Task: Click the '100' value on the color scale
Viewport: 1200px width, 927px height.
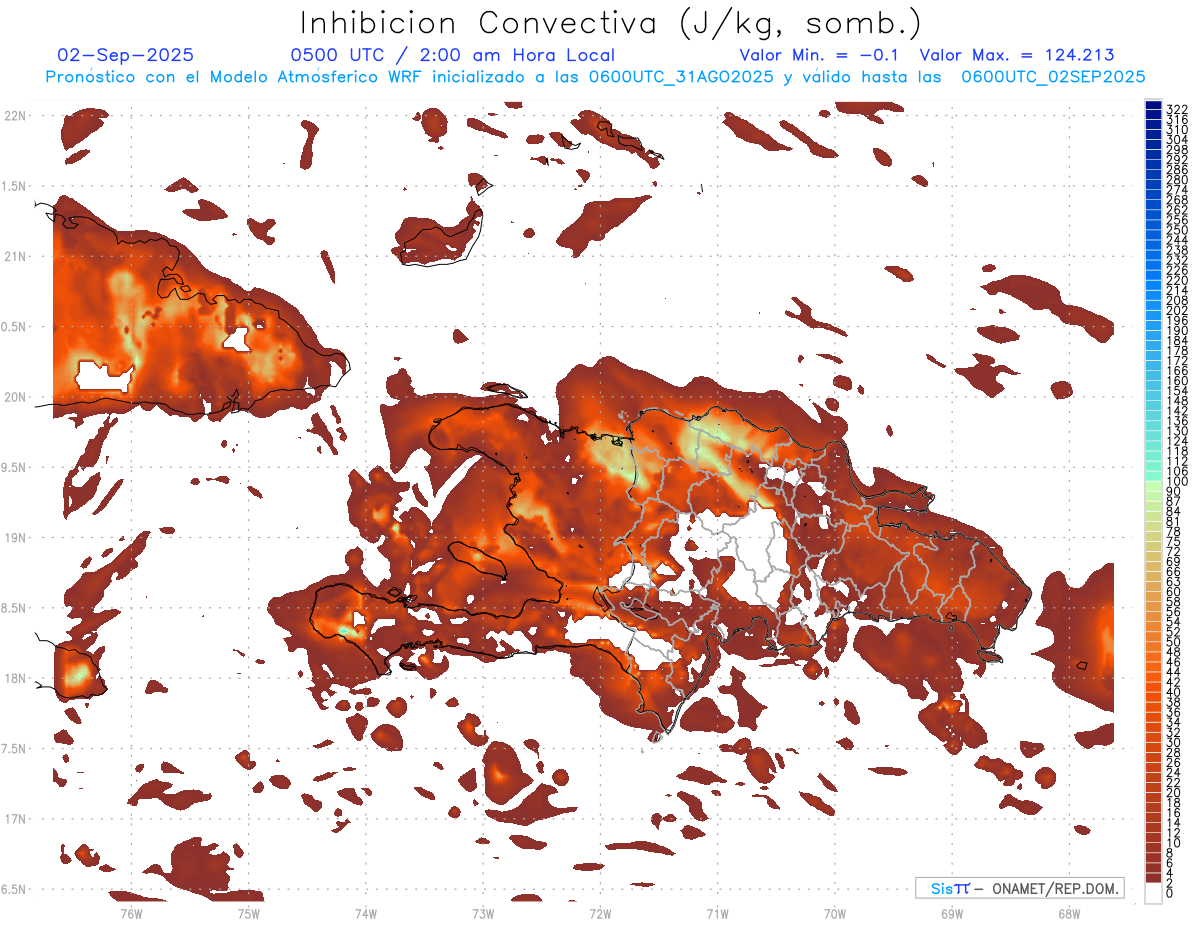Action: point(1176,482)
